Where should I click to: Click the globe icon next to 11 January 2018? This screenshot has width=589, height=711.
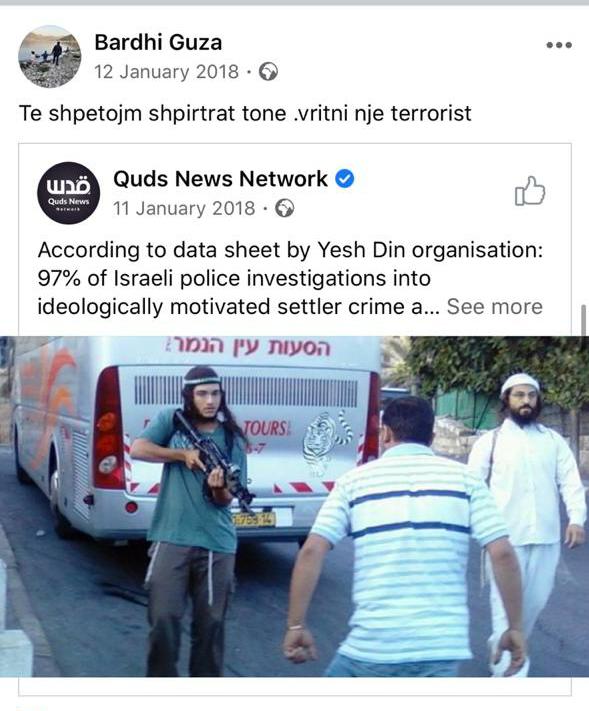pos(285,209)
